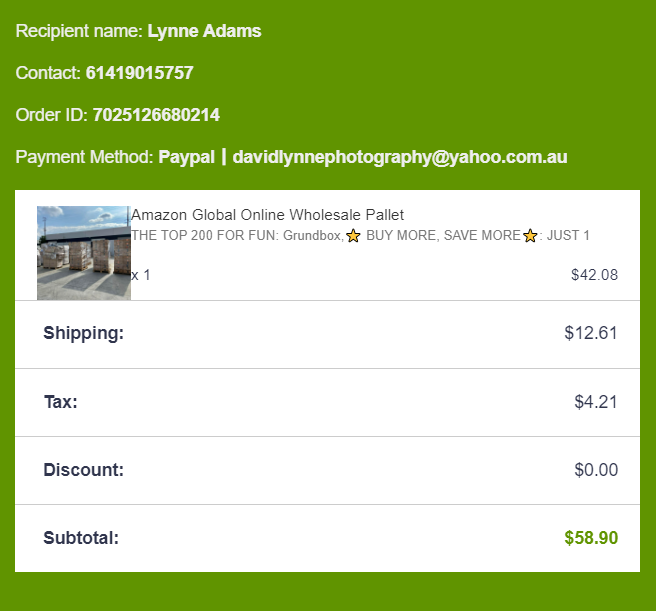Viewport: 656px width, 611px height.
Task: Click the Tax label
Action: coord(60,402)
